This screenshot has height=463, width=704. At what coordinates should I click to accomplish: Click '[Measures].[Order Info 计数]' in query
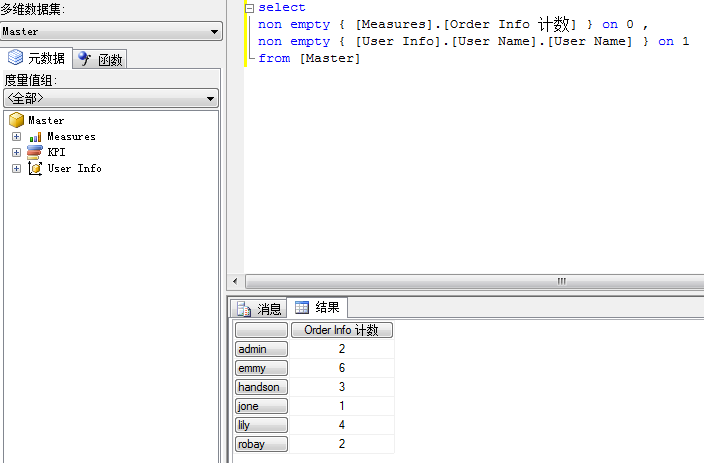click(x=466, y=24)
